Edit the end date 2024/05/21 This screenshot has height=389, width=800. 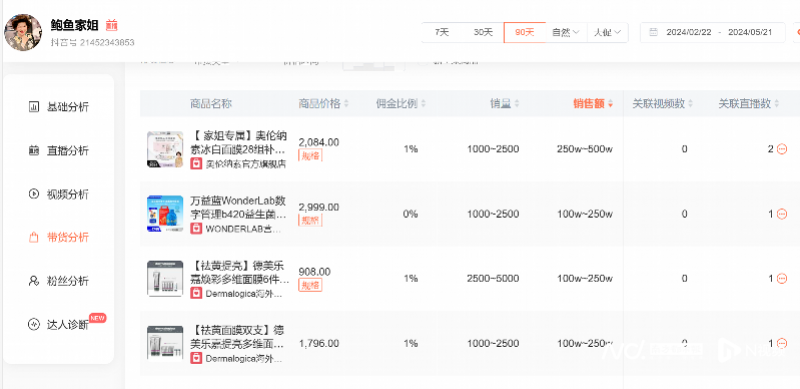(750, 32)
